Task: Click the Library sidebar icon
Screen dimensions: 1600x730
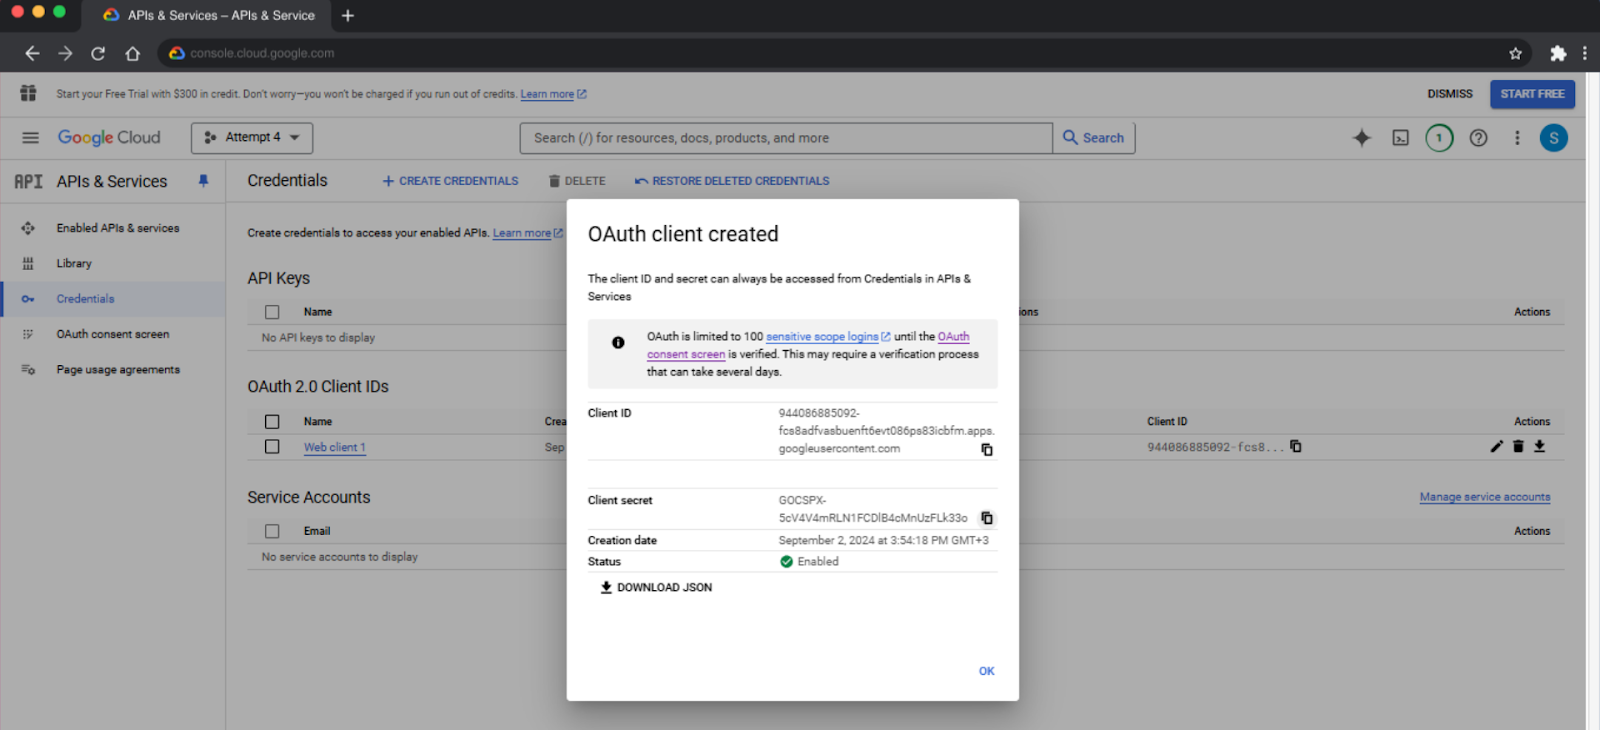Action: click(x=28, y=263)
